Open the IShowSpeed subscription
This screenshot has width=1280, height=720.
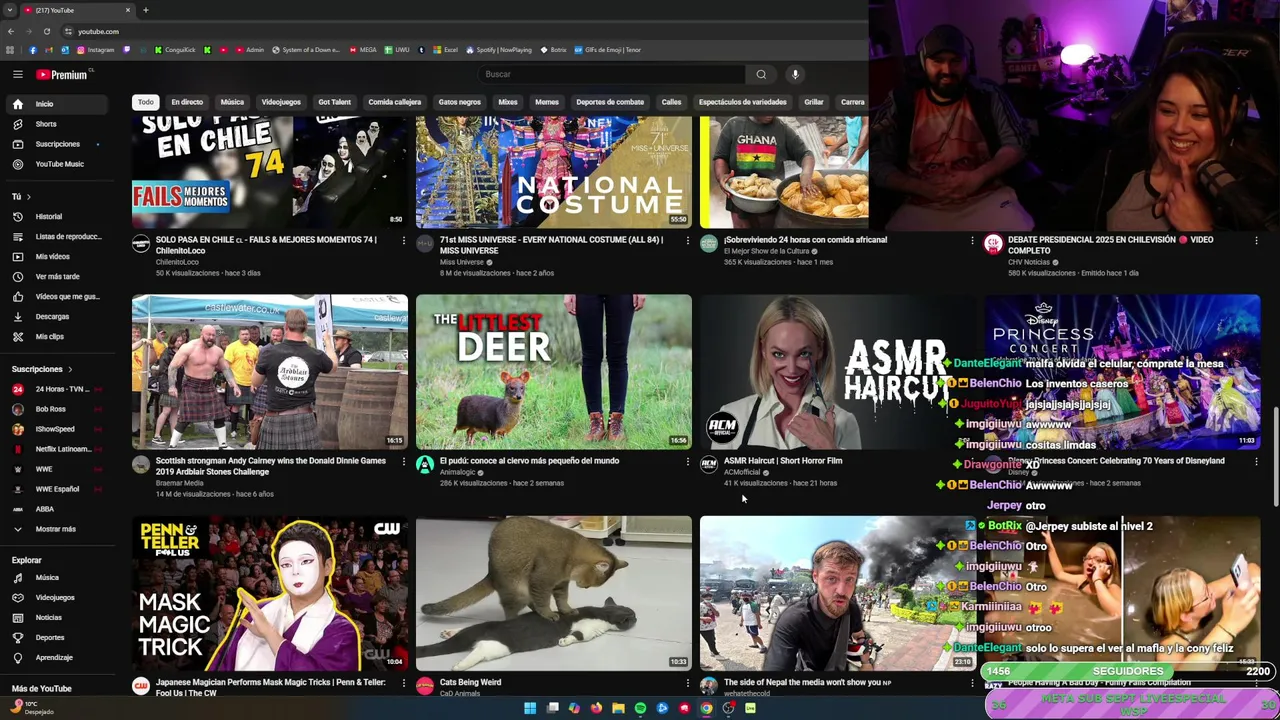pos(55,429)
